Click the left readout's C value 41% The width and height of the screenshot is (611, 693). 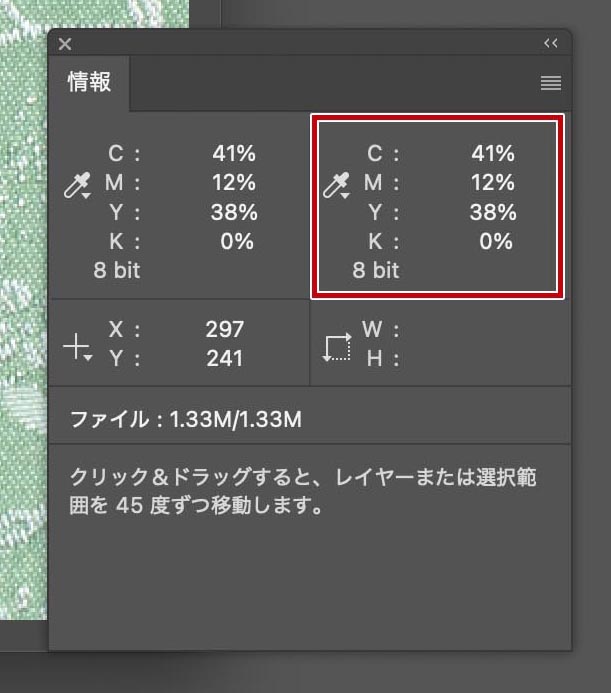pyautogui.click(x=234, y=154)
